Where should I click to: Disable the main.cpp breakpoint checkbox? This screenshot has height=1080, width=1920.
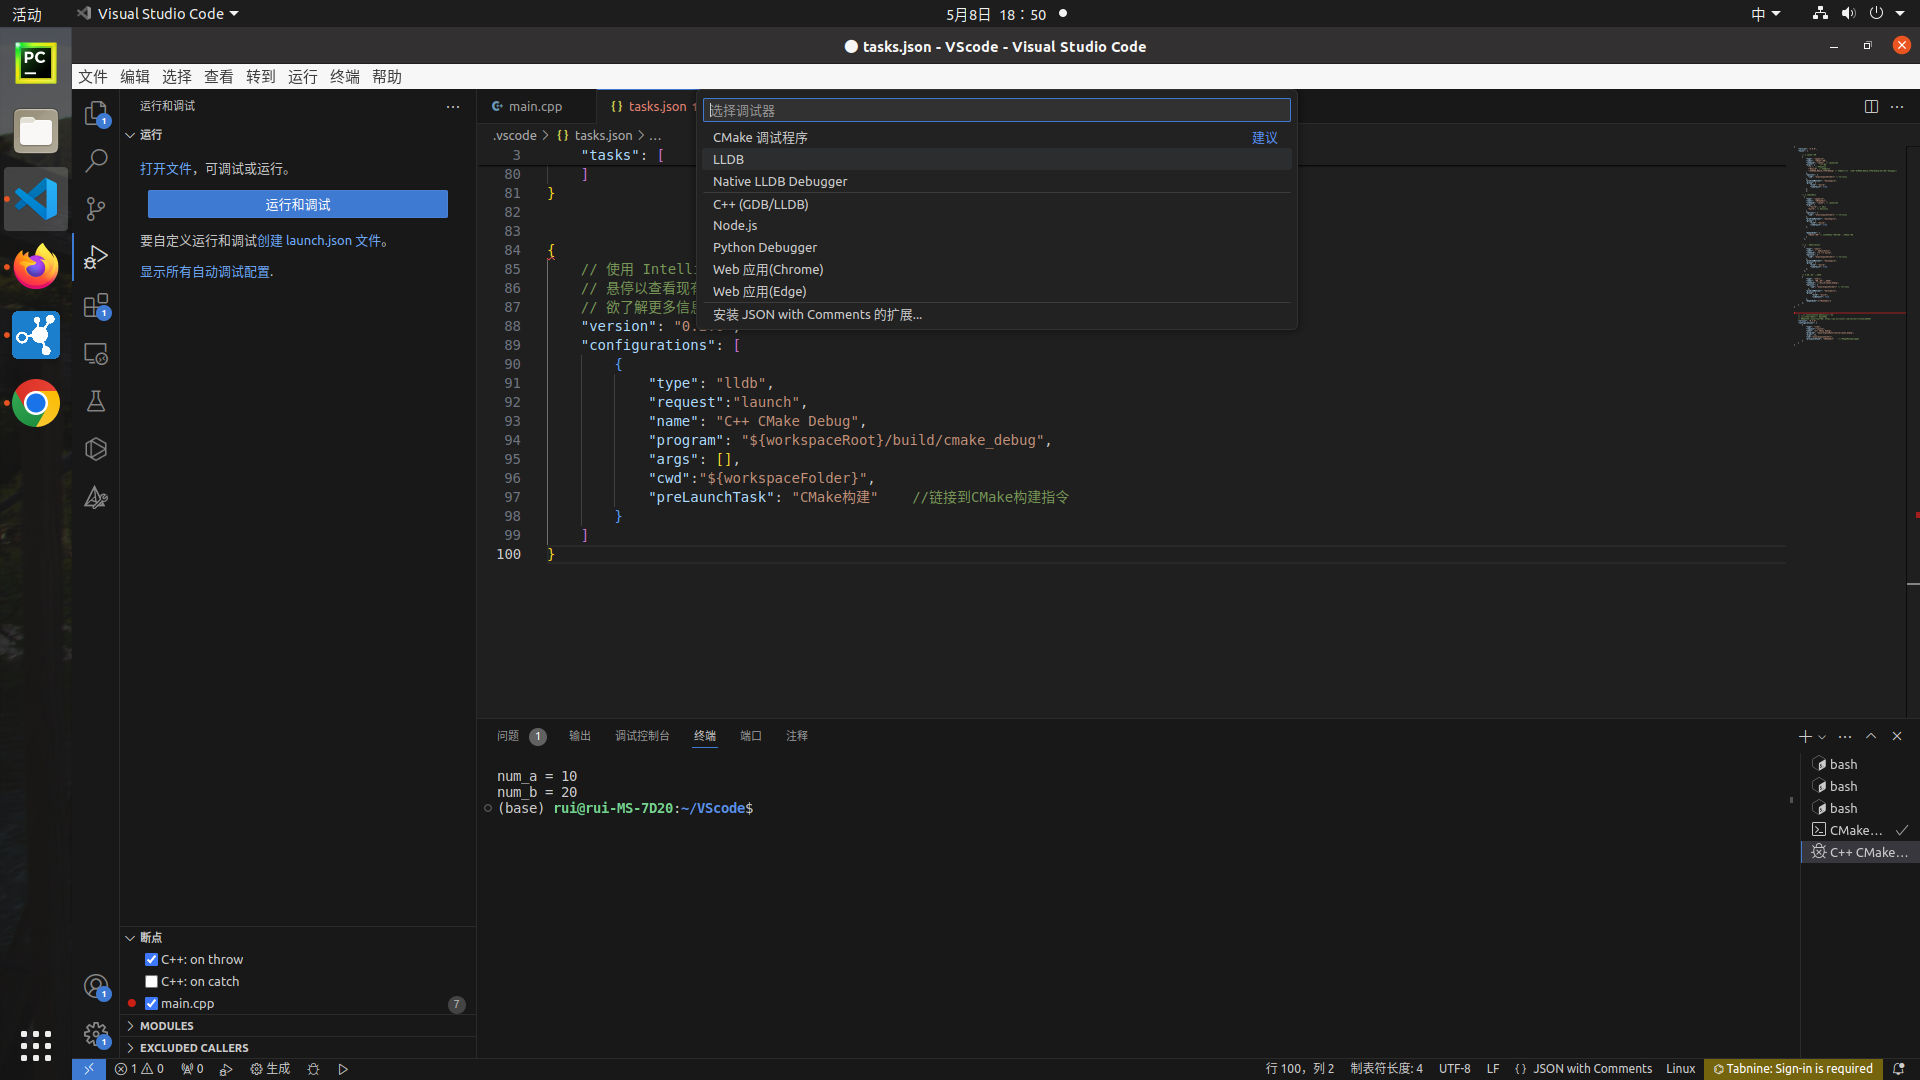(x=152, y=1003)
